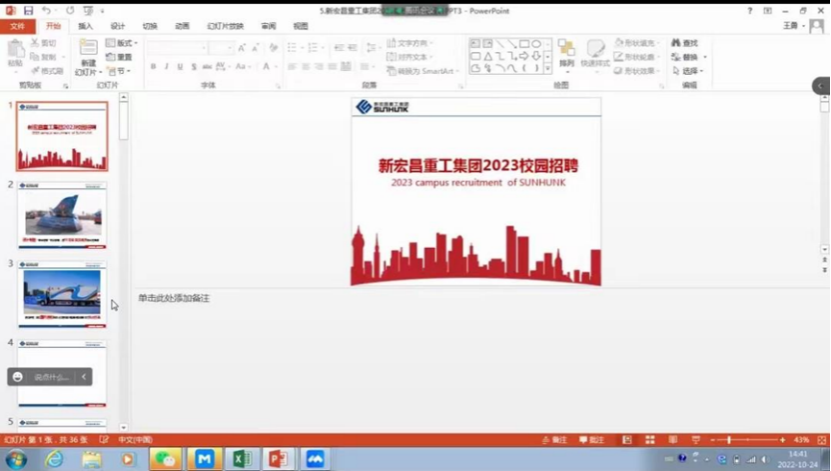Screen dimensions: 831x471
Task: Expand the shapes gallery dropdown
Action: [548, 68]
